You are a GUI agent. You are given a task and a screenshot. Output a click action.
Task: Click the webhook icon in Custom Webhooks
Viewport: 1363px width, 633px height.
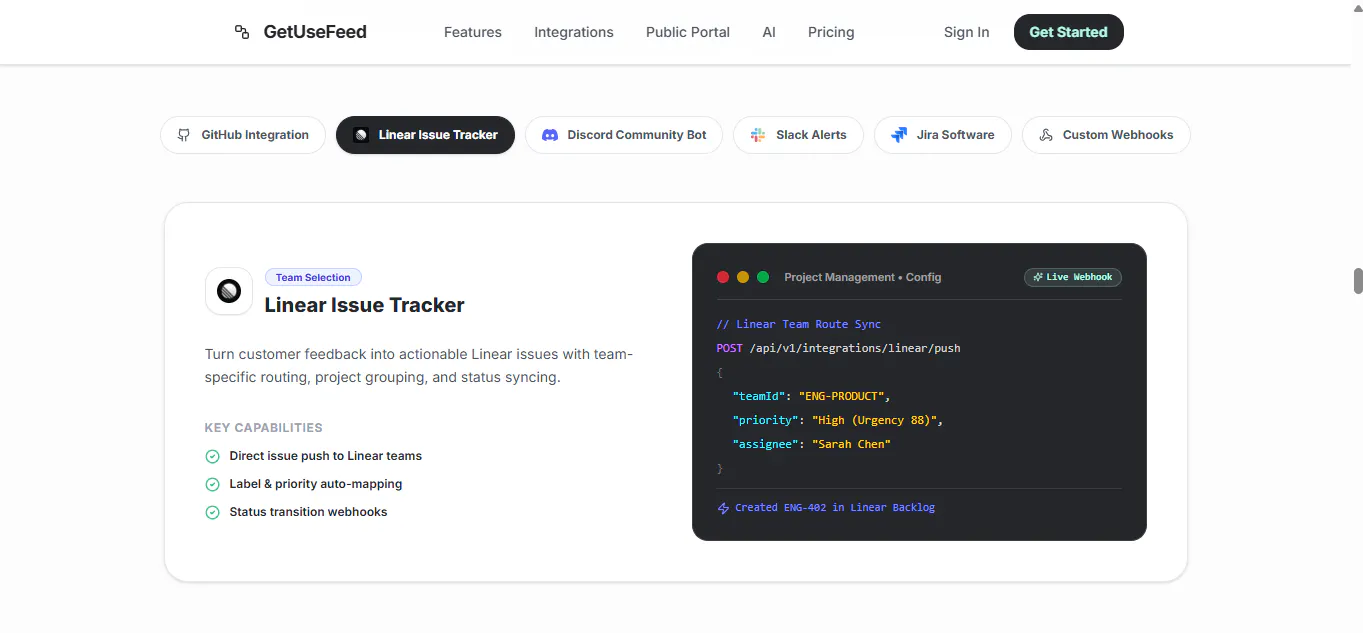tap(1046, 135)
